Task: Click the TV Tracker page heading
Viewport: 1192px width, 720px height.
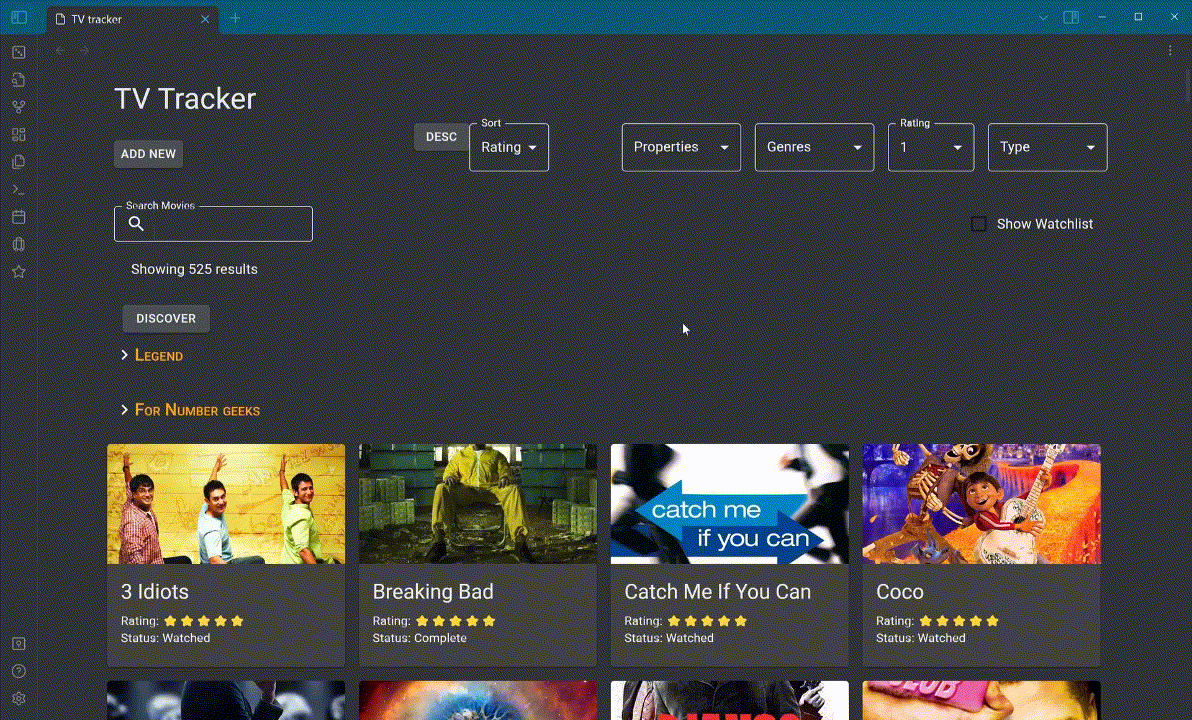Action: click(x=185, y=99)
